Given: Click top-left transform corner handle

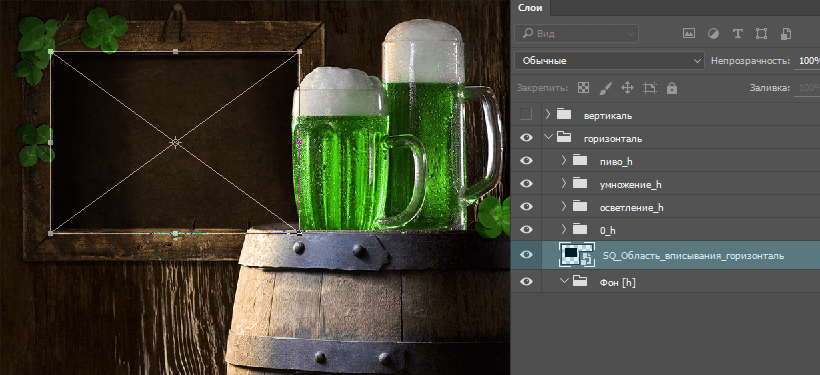Looking at the screenshot, I should click(51, 51).
